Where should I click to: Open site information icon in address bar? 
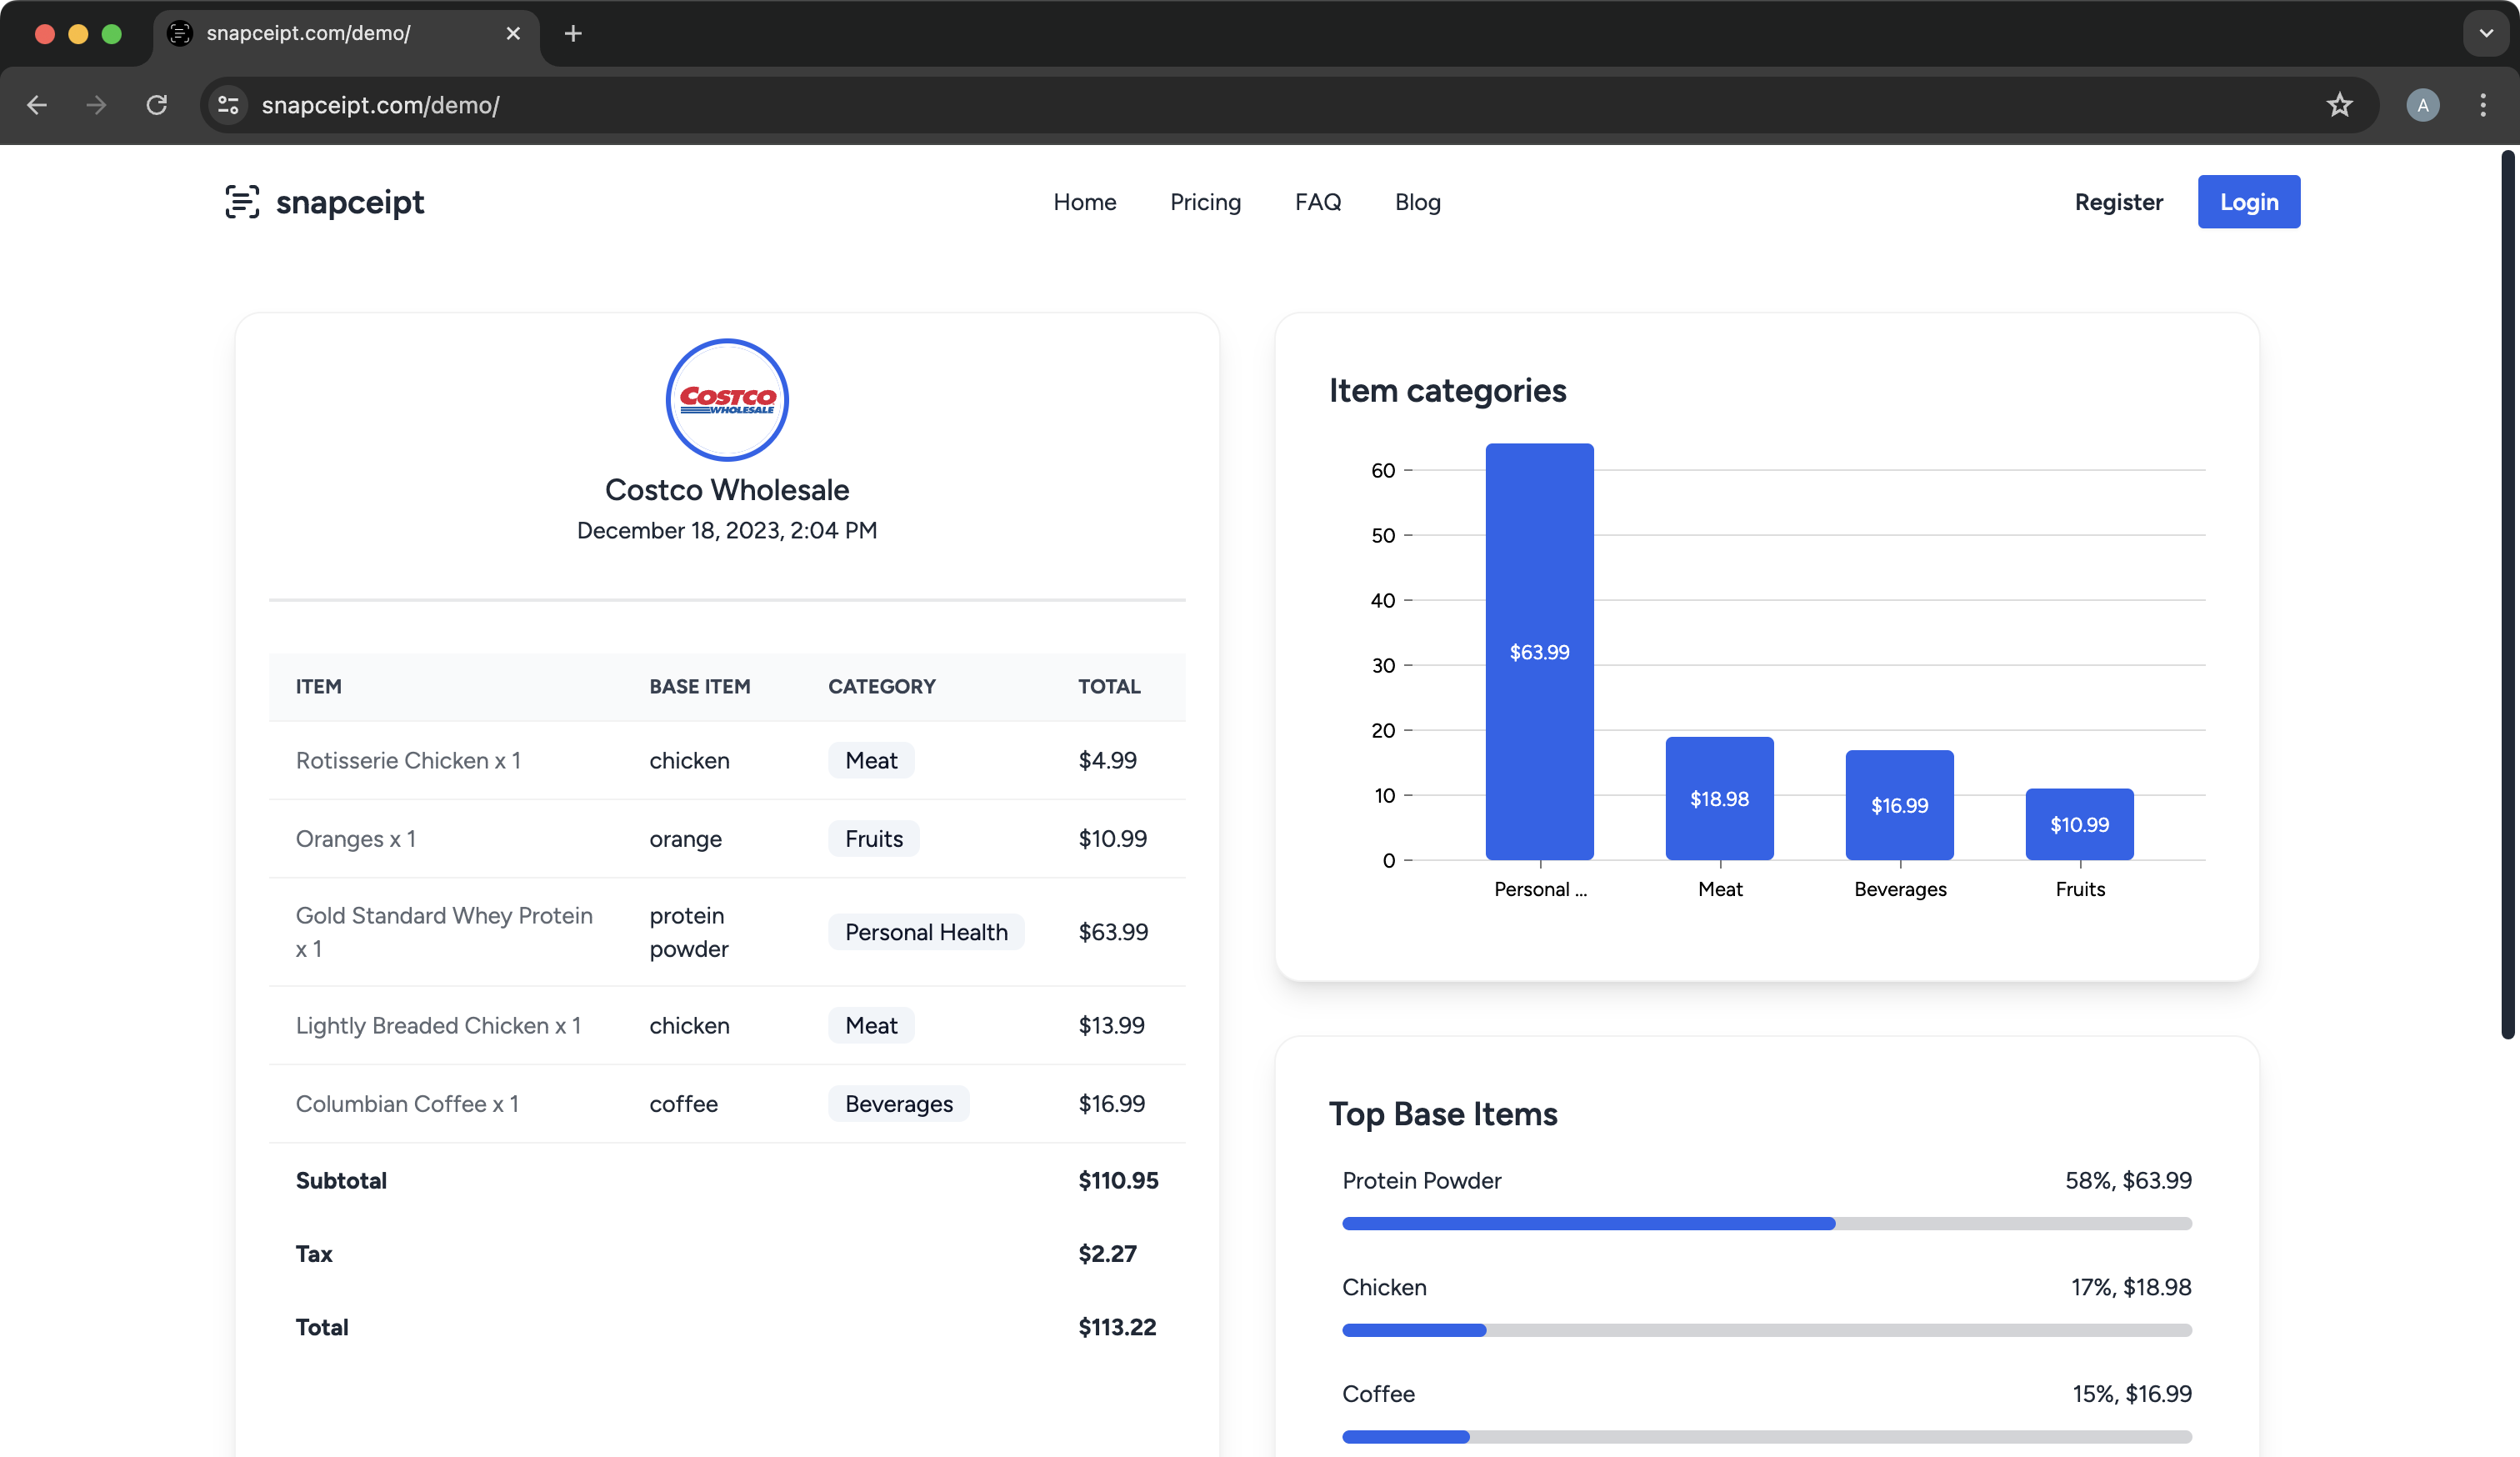tap(229, 105)
